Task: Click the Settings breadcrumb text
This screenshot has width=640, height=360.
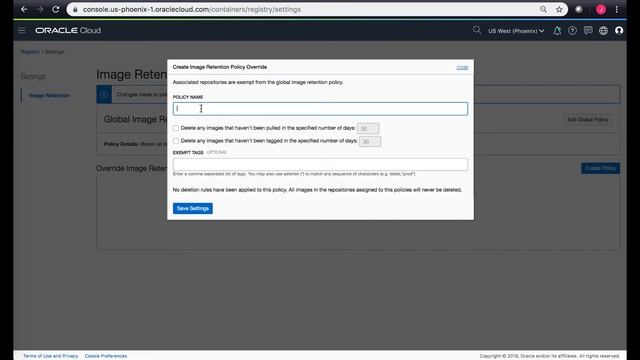Action: pos(54,52)
